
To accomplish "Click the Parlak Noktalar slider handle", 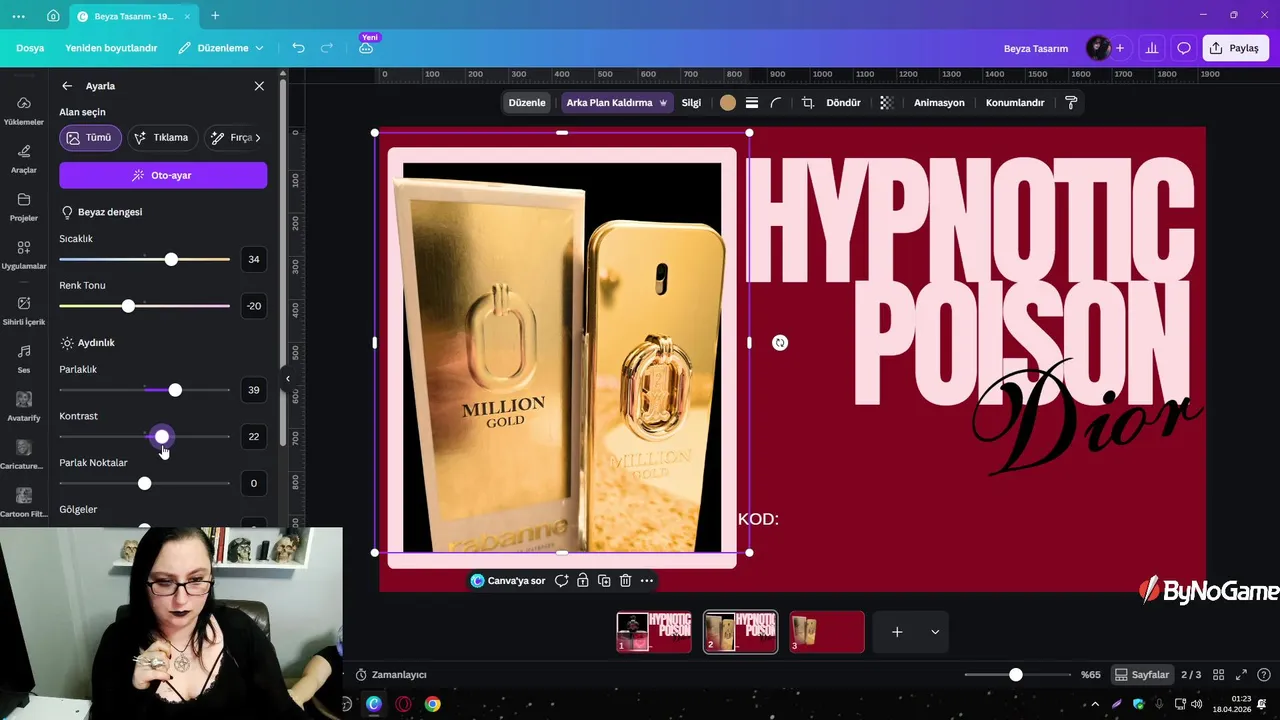I will tap(145, 483).
